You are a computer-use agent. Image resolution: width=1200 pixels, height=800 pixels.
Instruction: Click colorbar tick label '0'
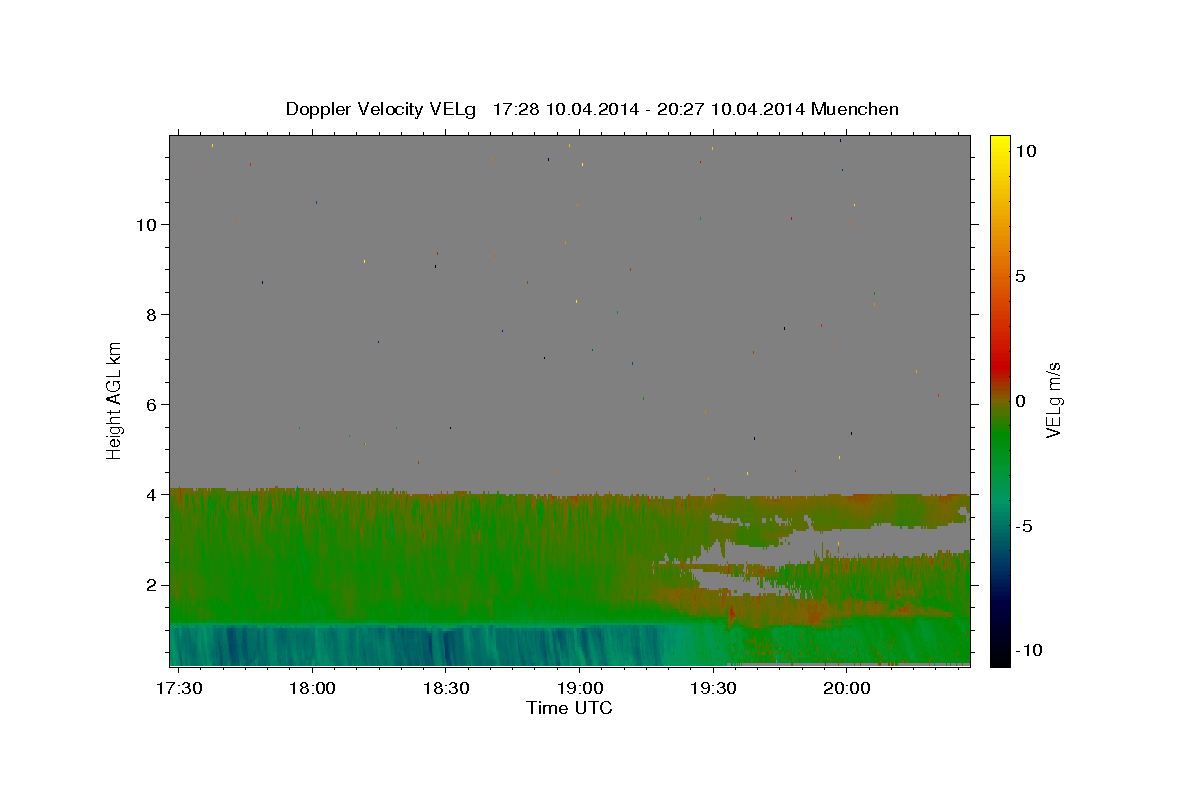point(1020,401)
